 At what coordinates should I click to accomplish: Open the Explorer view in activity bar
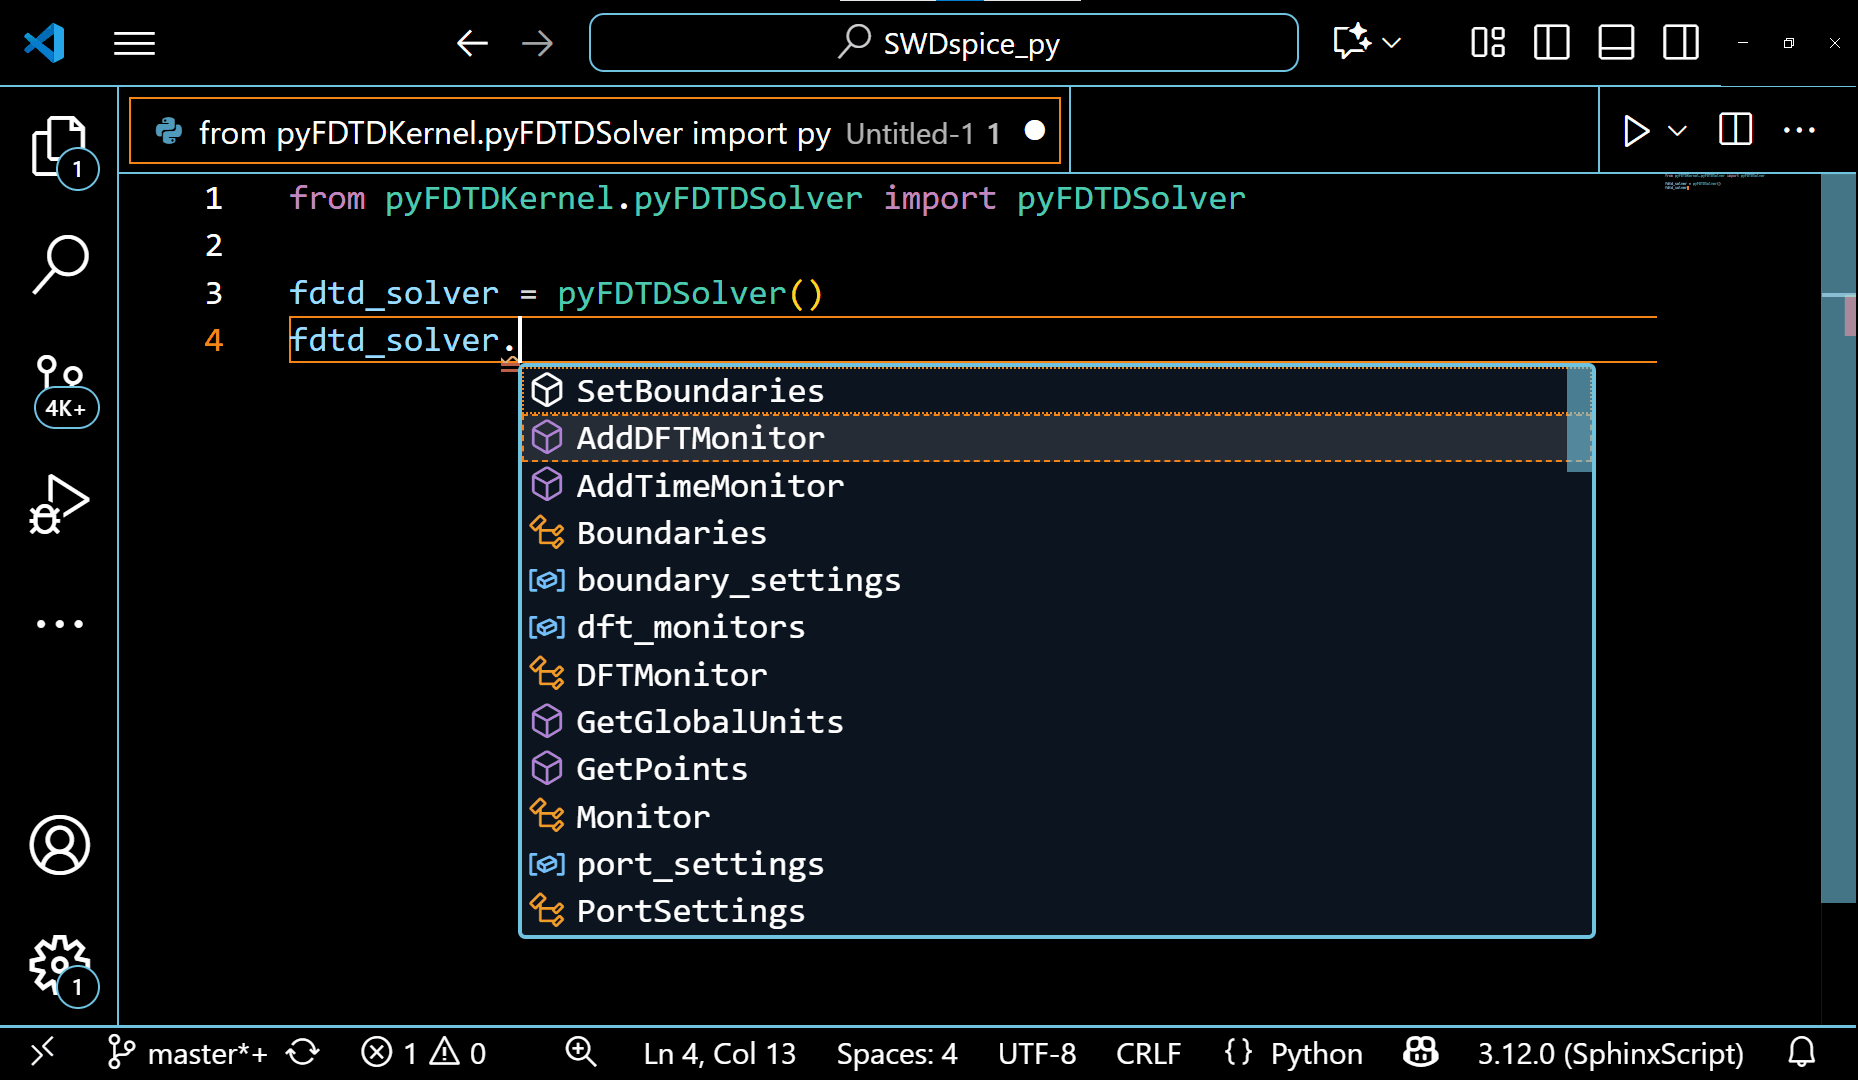point(59,148)
